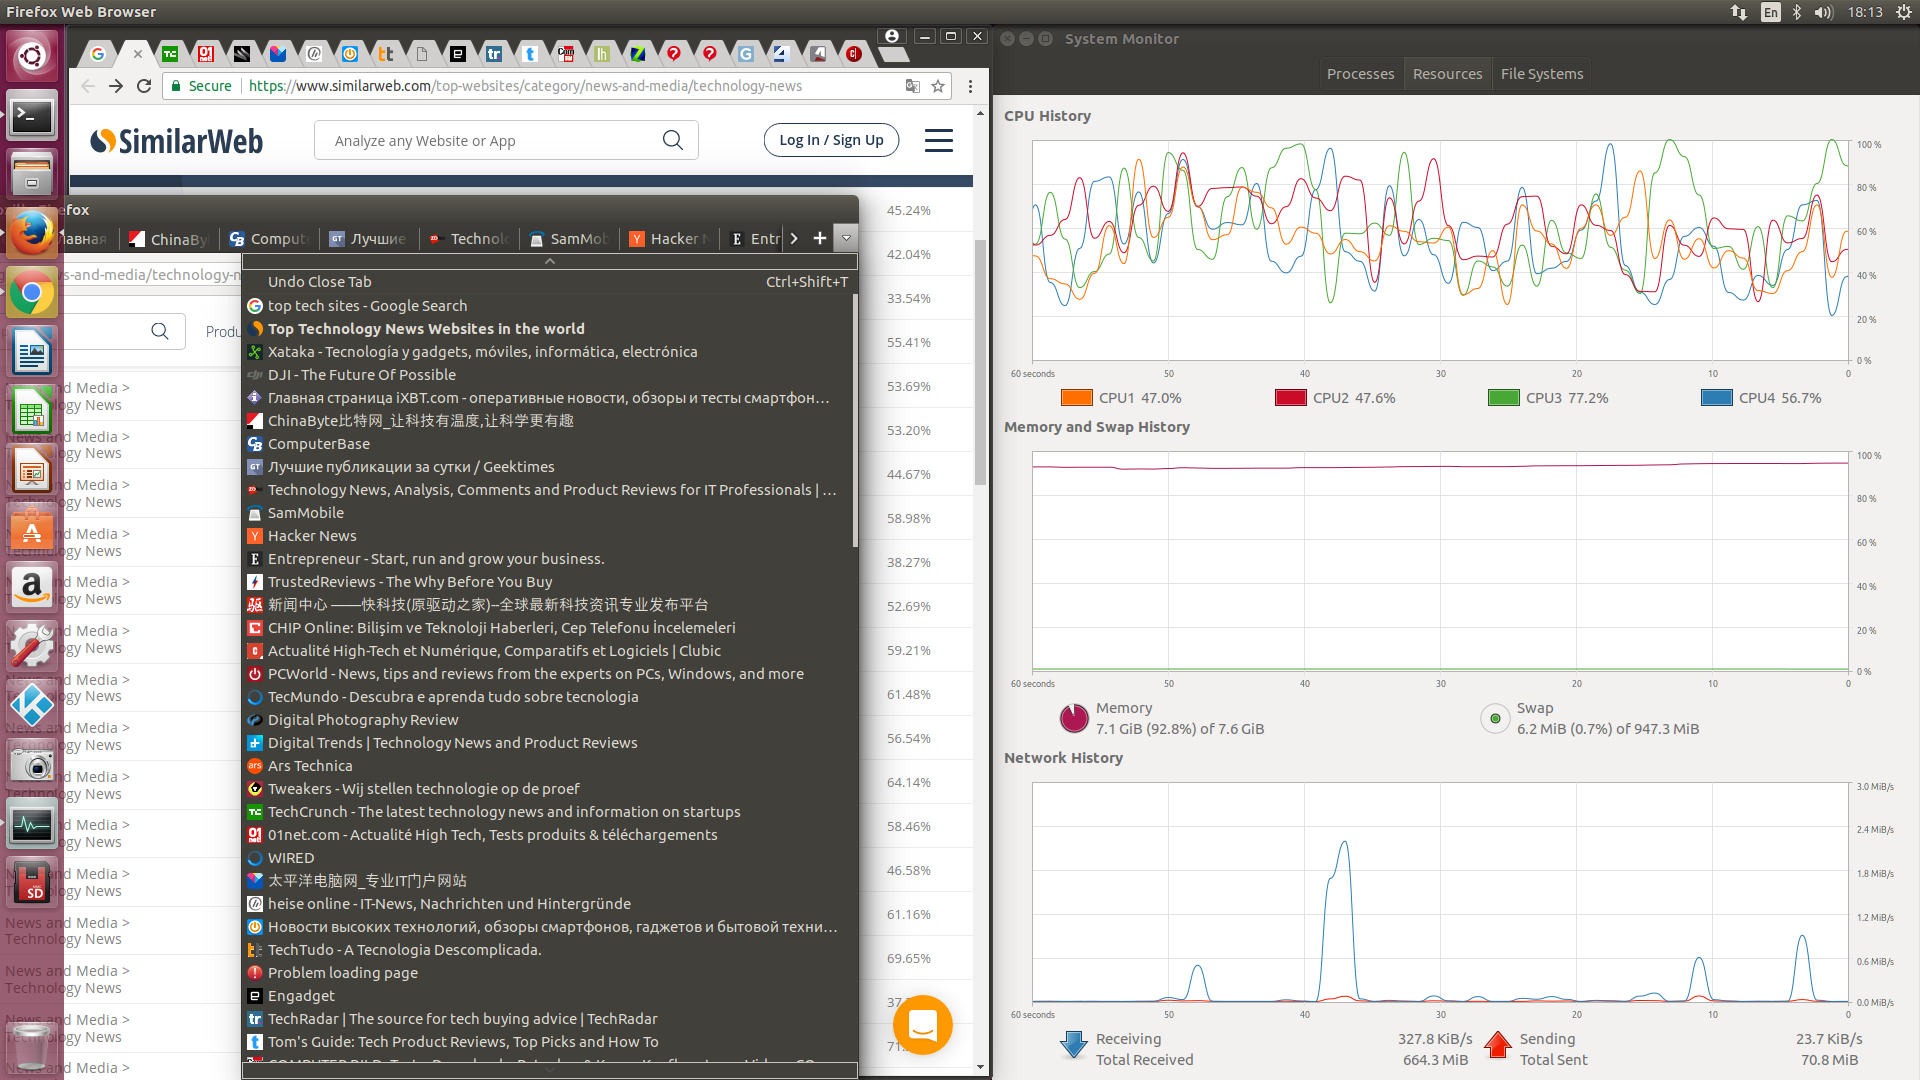
Task: Open System Monitor launcher icon
Action: 32,825
